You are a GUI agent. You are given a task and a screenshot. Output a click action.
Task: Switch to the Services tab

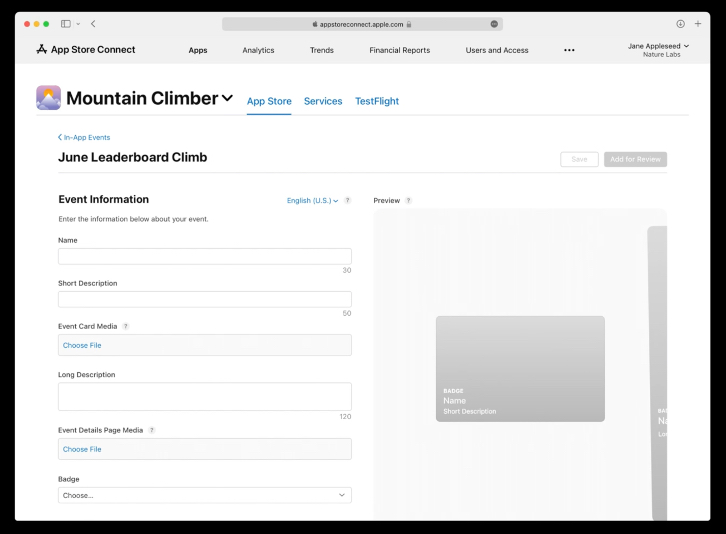(x=323, y=101)
